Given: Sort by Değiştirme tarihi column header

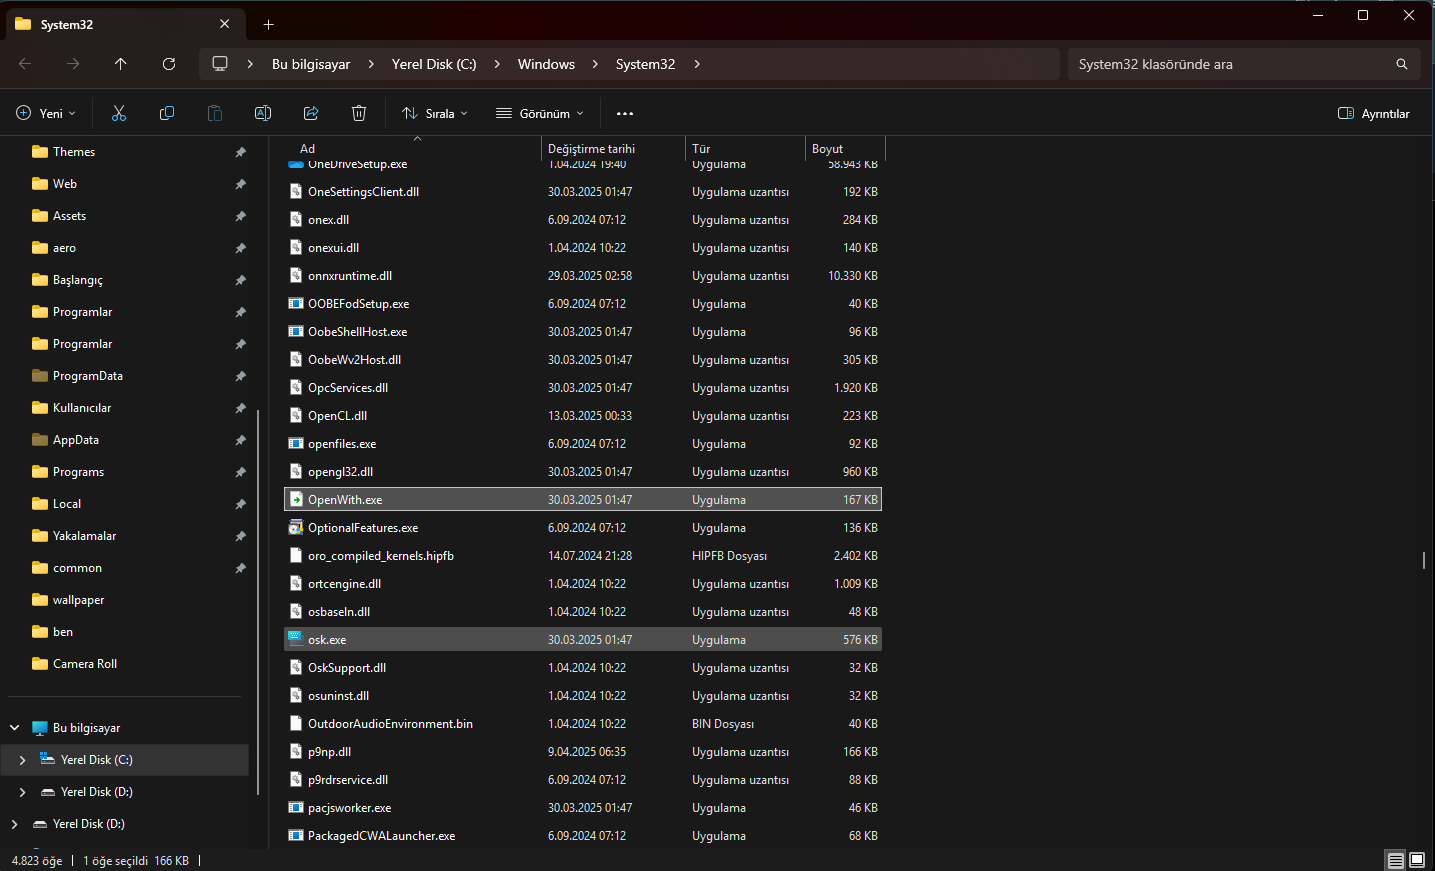Looking at the screenshot, I should click(613, 148).
